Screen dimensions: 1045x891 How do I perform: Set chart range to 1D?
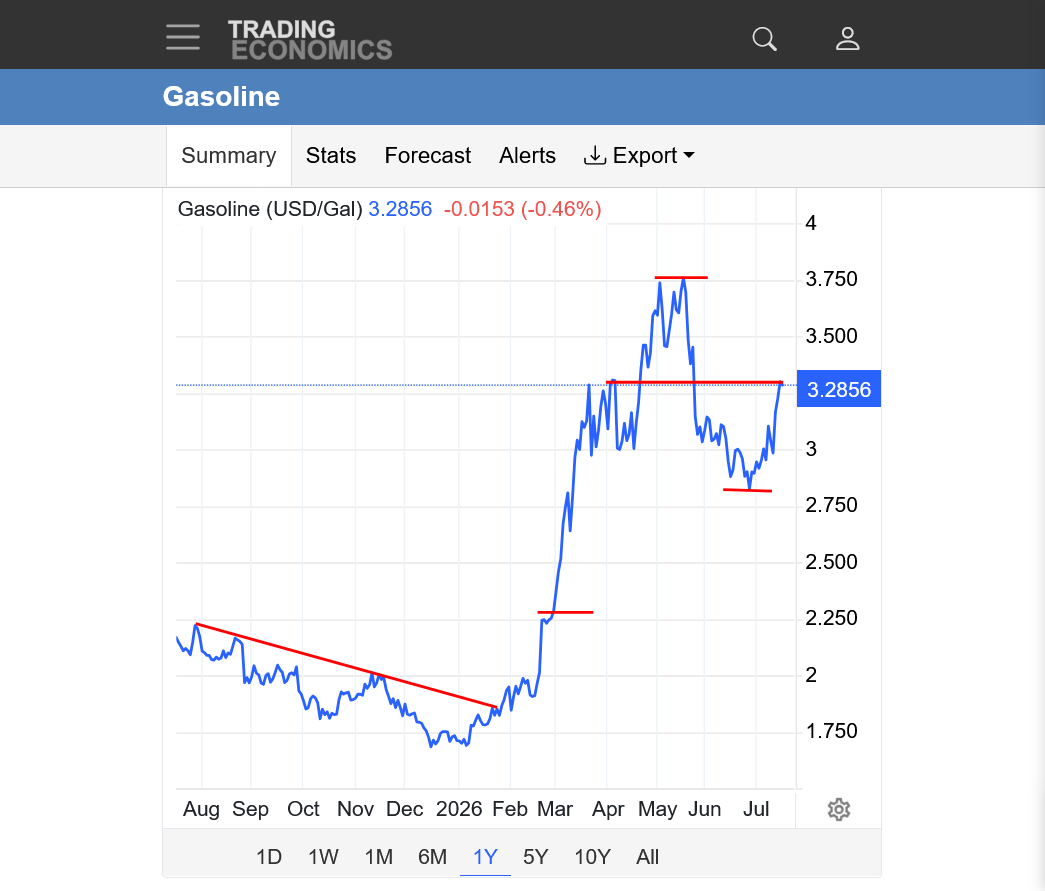[269, 856]
